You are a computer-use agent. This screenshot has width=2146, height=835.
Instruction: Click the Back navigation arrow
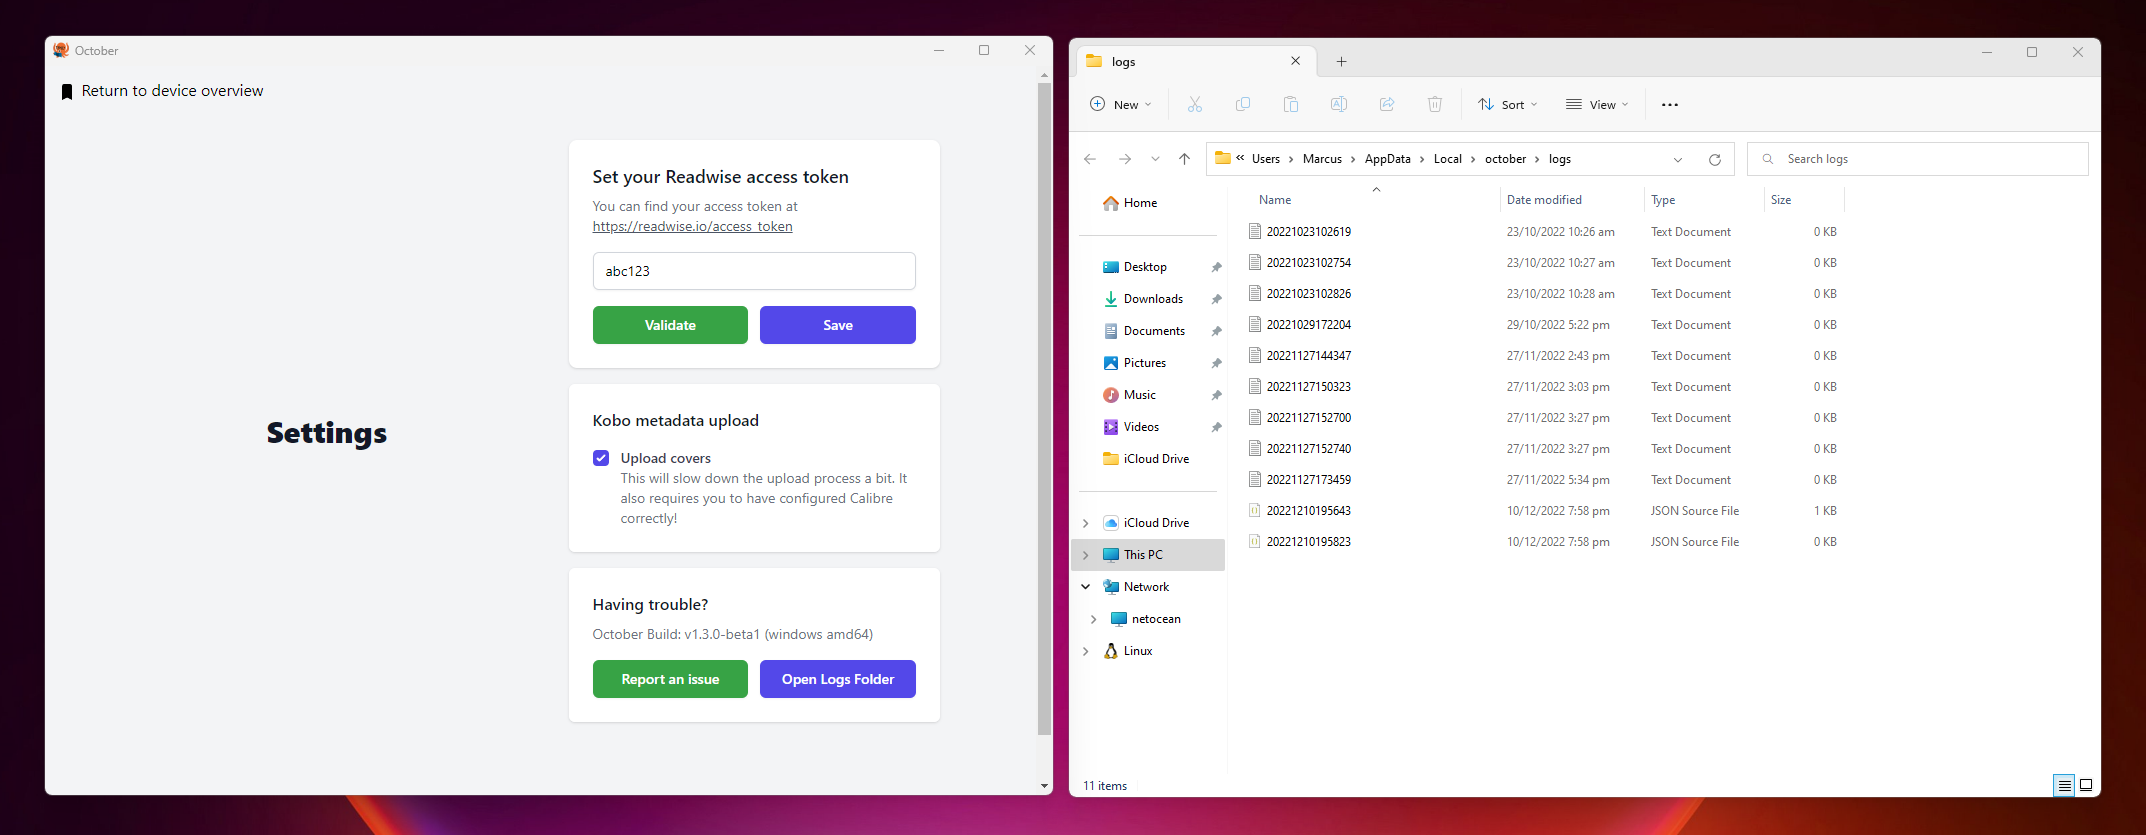coord(1090,159)
